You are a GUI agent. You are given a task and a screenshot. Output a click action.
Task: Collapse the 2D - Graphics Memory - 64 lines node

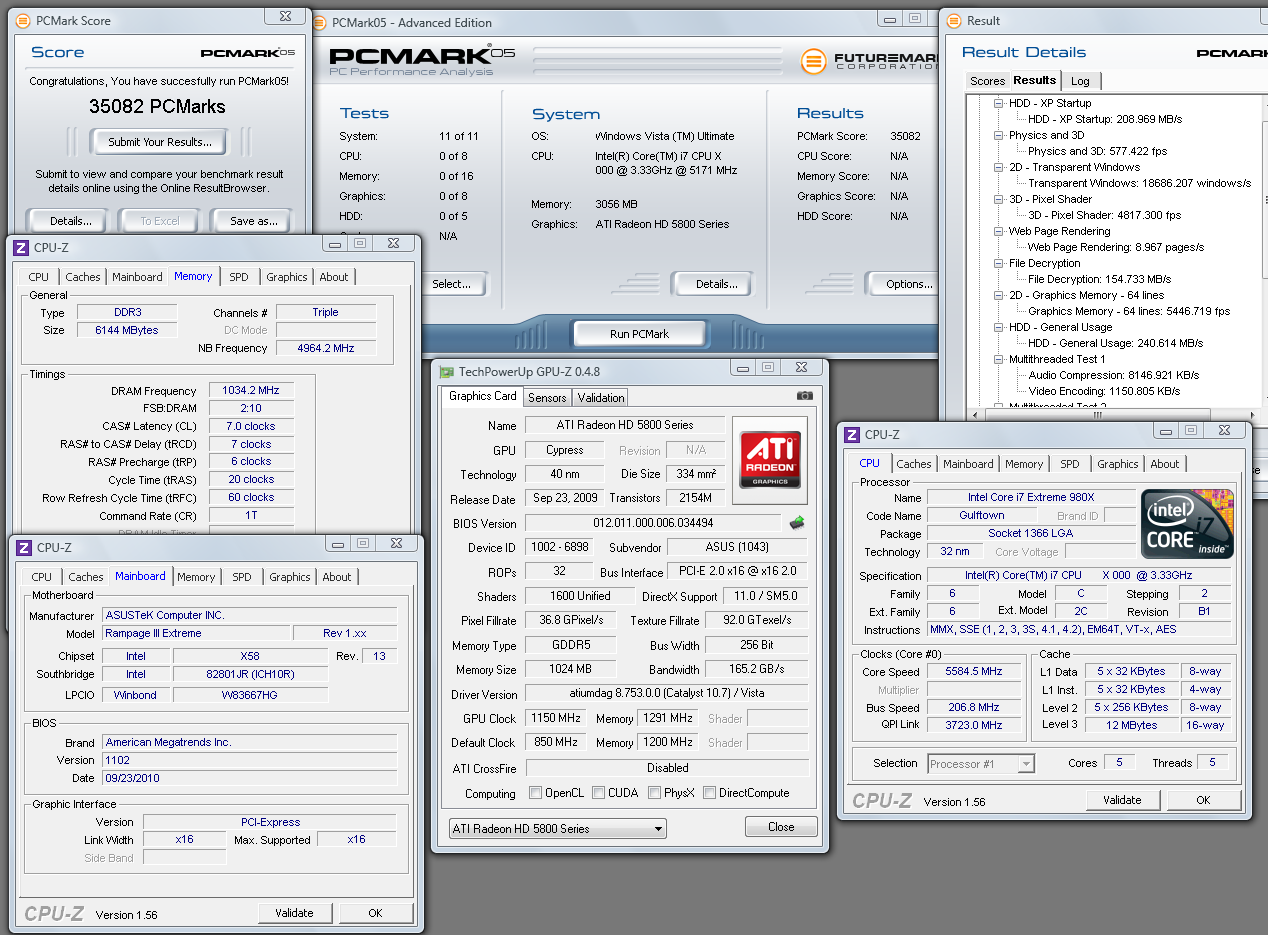[998, 295]
